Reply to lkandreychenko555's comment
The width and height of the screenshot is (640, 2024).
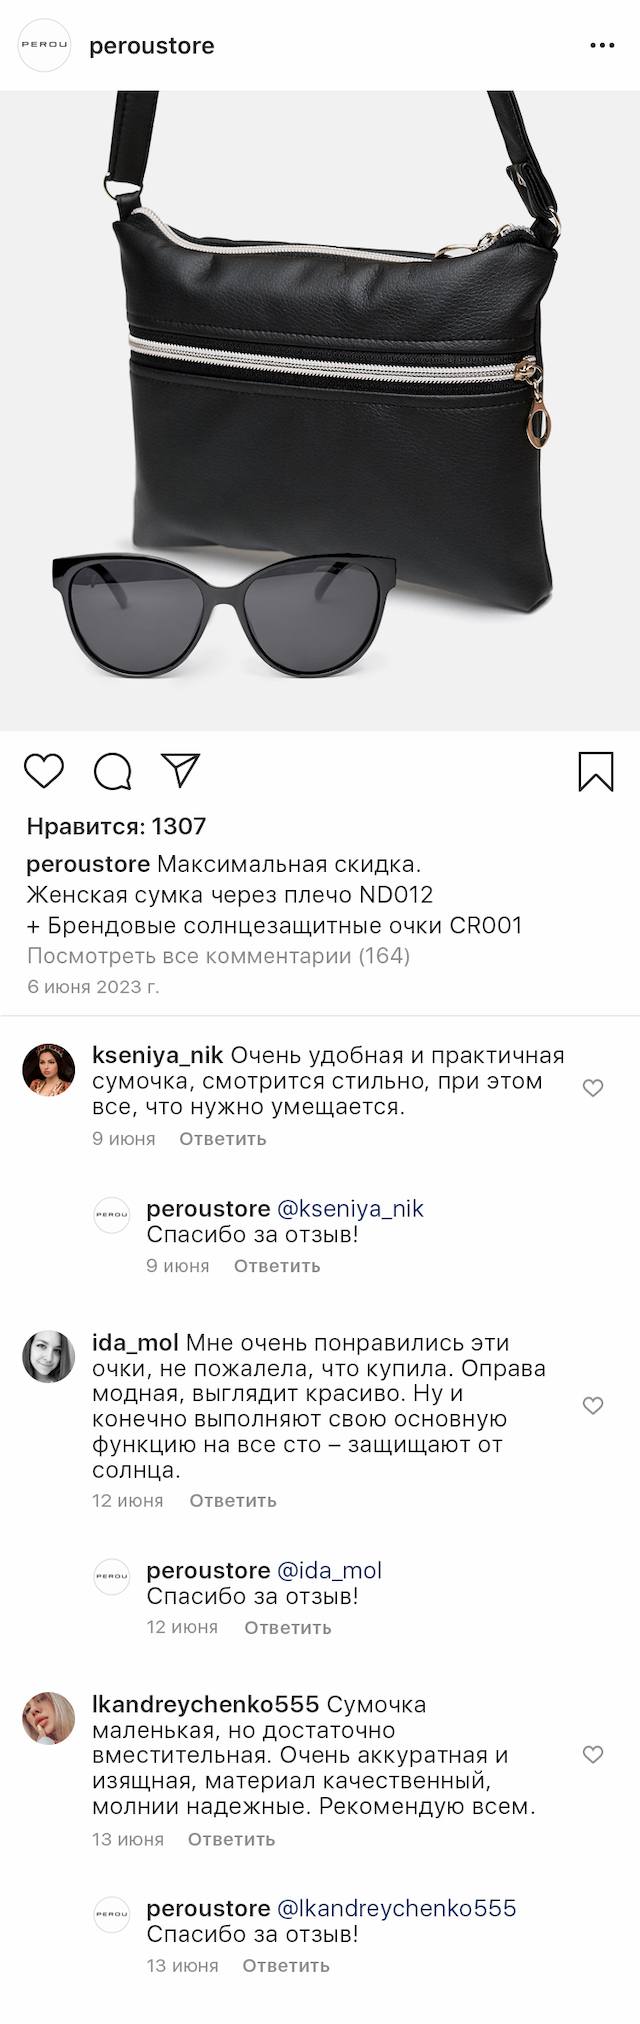231,1839
